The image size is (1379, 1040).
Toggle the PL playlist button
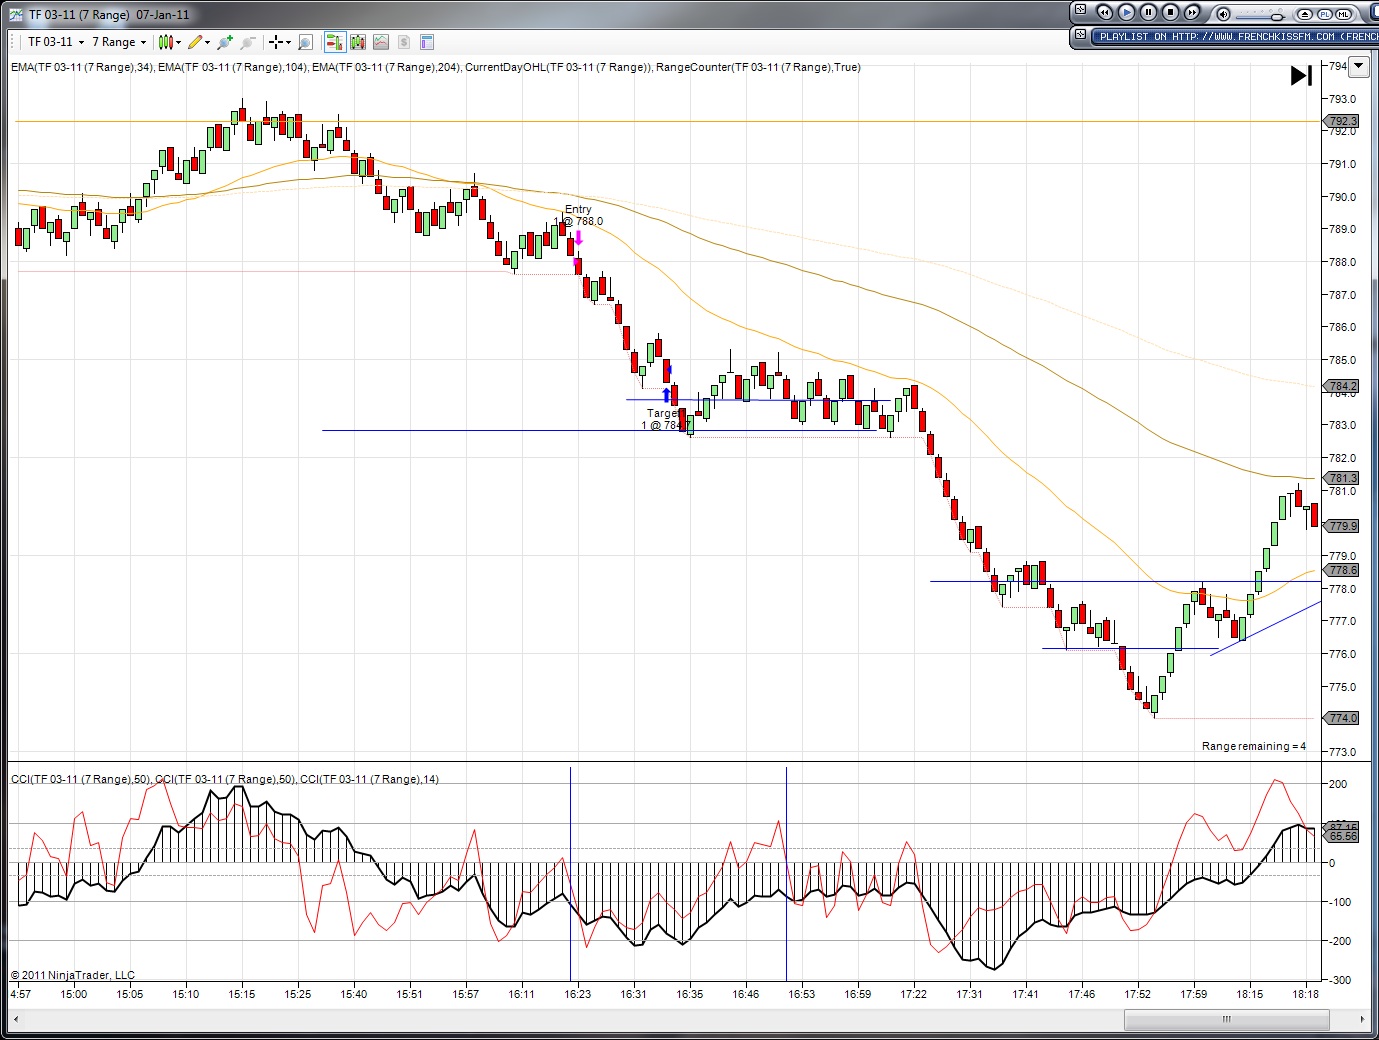click(x=1325, y=14)
